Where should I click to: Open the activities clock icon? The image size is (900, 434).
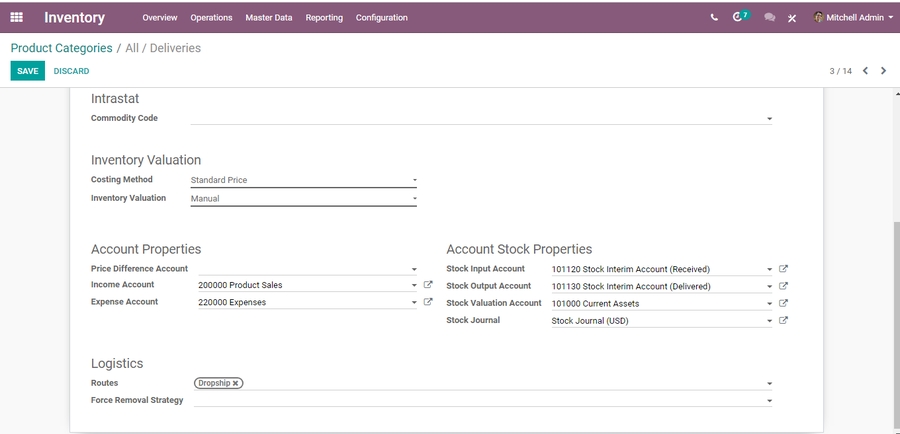[x=740, y=17]
